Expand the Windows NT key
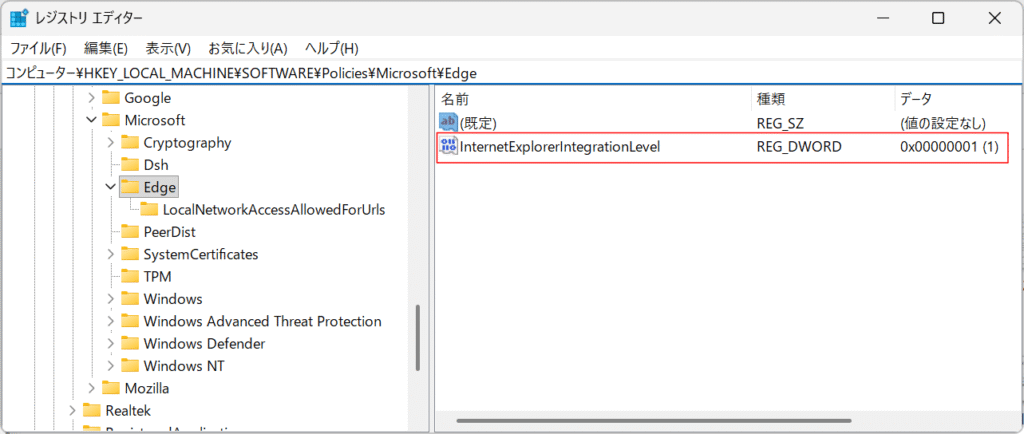This screenshot has width=1024, height=434. [x=110, y=366]
